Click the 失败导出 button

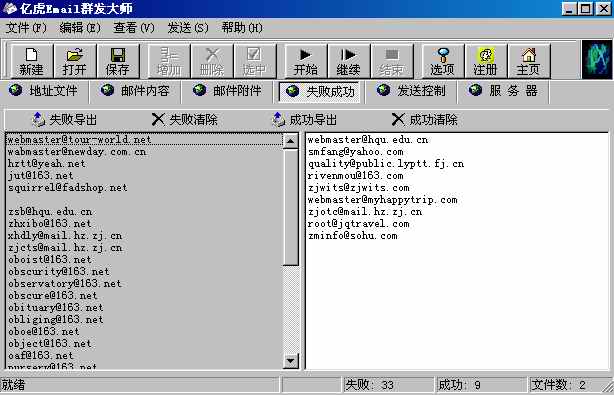click(65, 120)
